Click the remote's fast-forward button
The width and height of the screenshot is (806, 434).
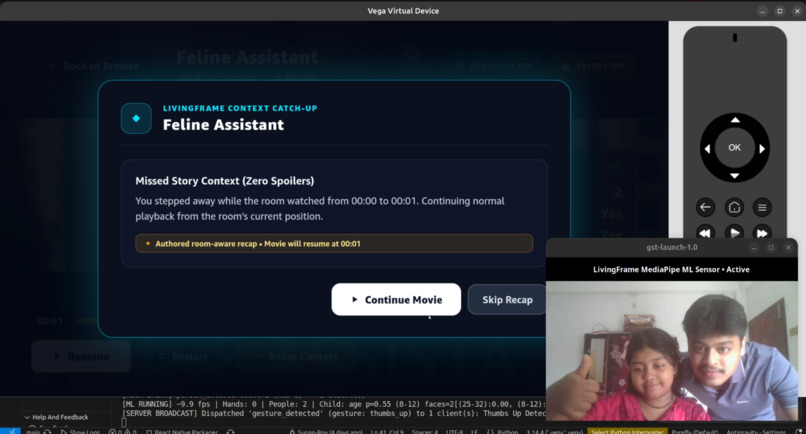(762, 232)
